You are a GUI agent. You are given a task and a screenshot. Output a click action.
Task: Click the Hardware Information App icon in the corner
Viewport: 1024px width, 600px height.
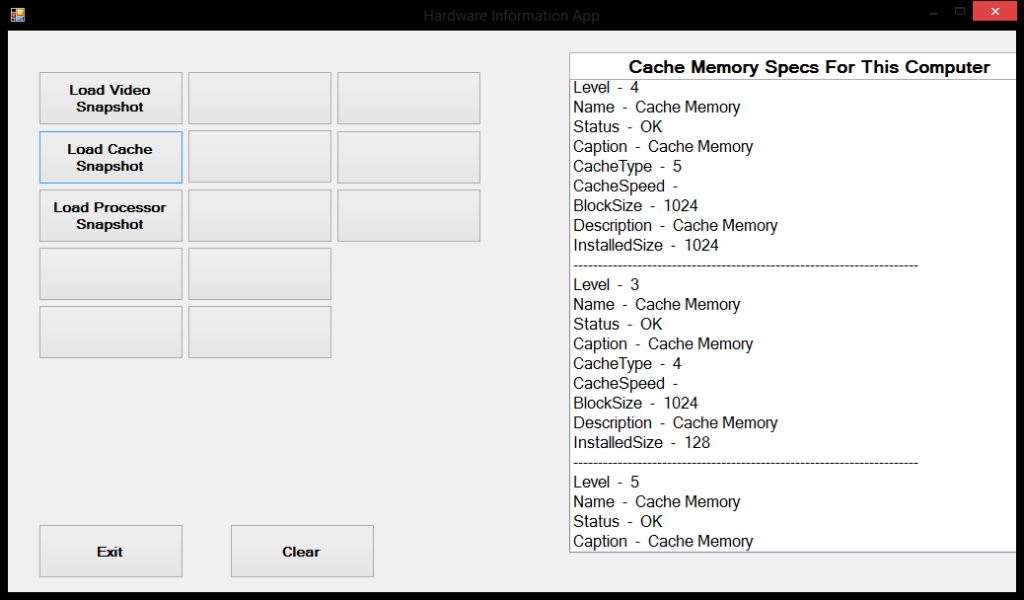coord(17,14)
